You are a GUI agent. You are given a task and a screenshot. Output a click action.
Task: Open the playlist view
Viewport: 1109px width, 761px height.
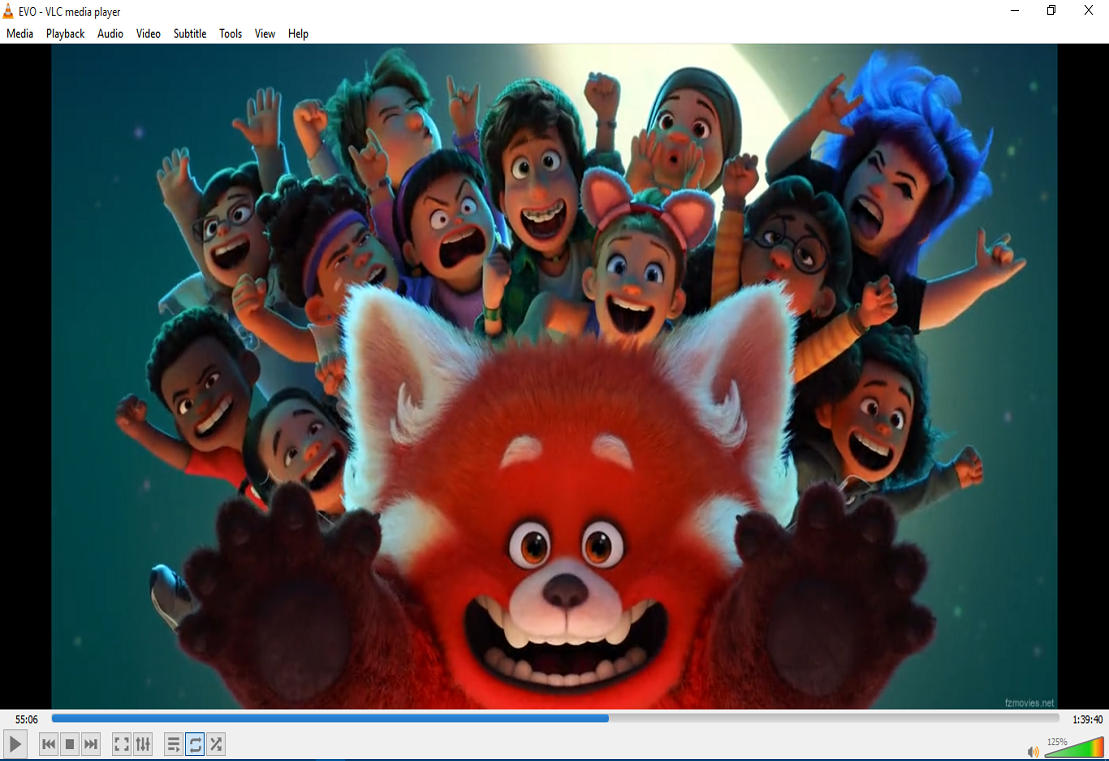(x=173, y=744)
